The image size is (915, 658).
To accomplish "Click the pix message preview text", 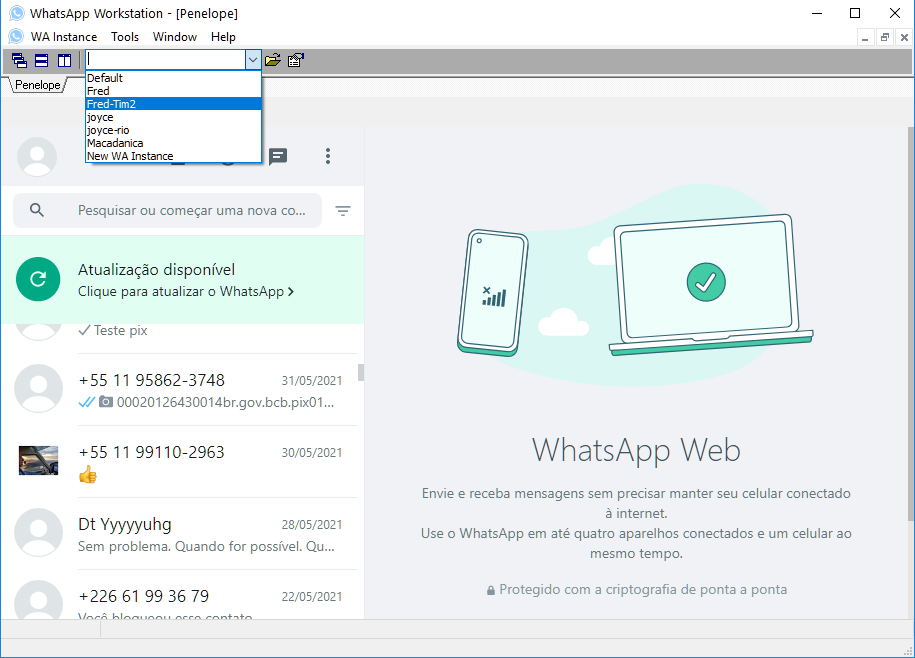I will click(225, 402).
